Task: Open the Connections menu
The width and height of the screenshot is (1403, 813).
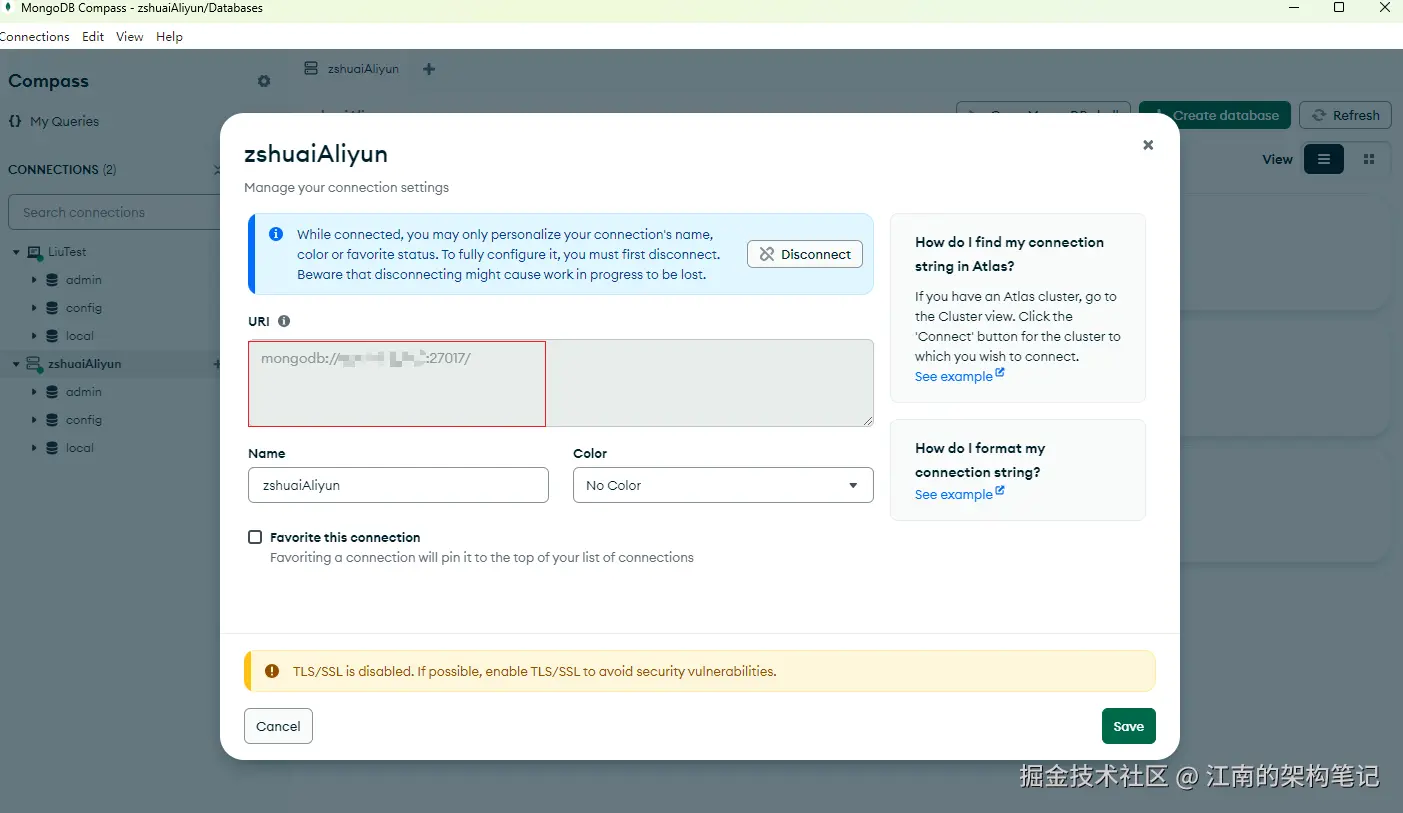Action: click(x=34, y=37)
